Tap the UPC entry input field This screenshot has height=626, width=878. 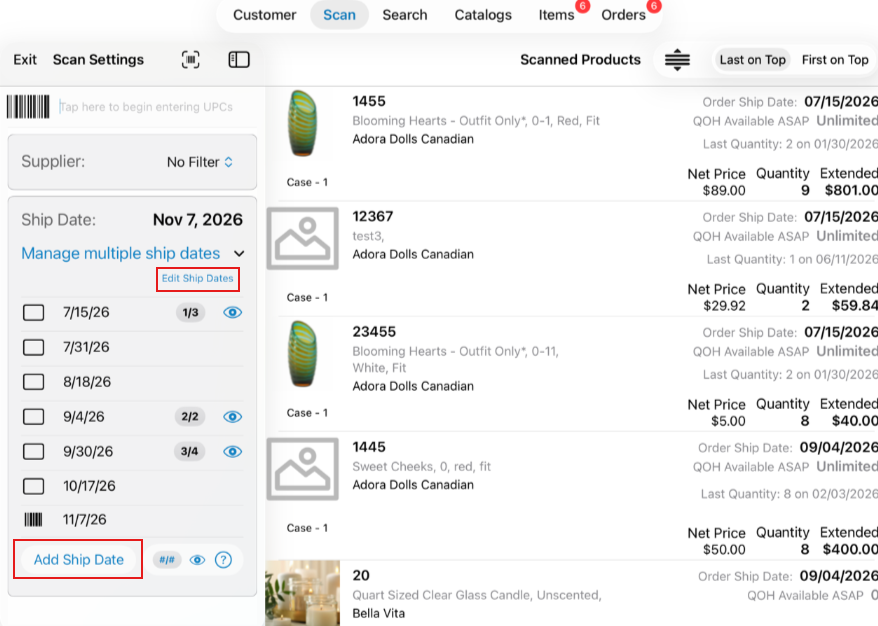coord(157,107)
